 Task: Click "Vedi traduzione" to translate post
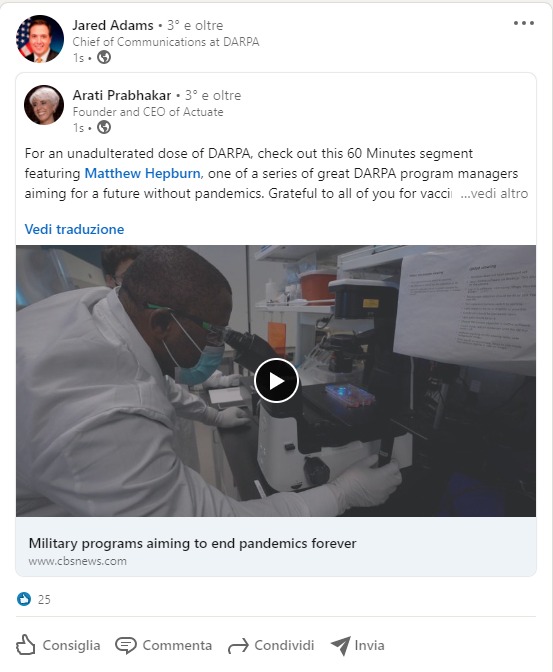[74, 229]
